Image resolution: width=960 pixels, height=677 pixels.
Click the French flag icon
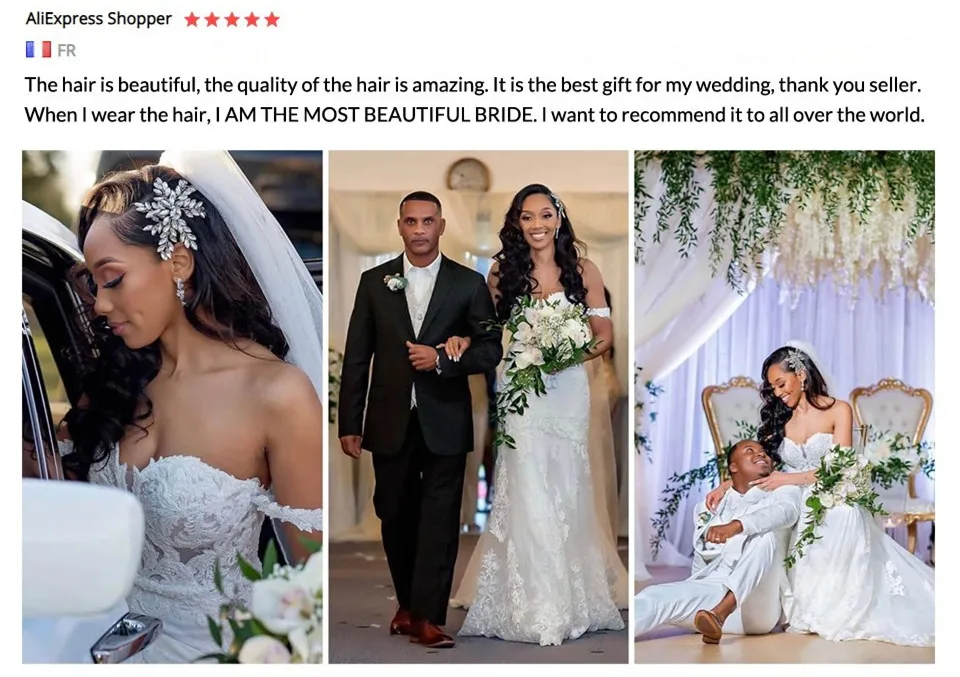click(38, 50)
